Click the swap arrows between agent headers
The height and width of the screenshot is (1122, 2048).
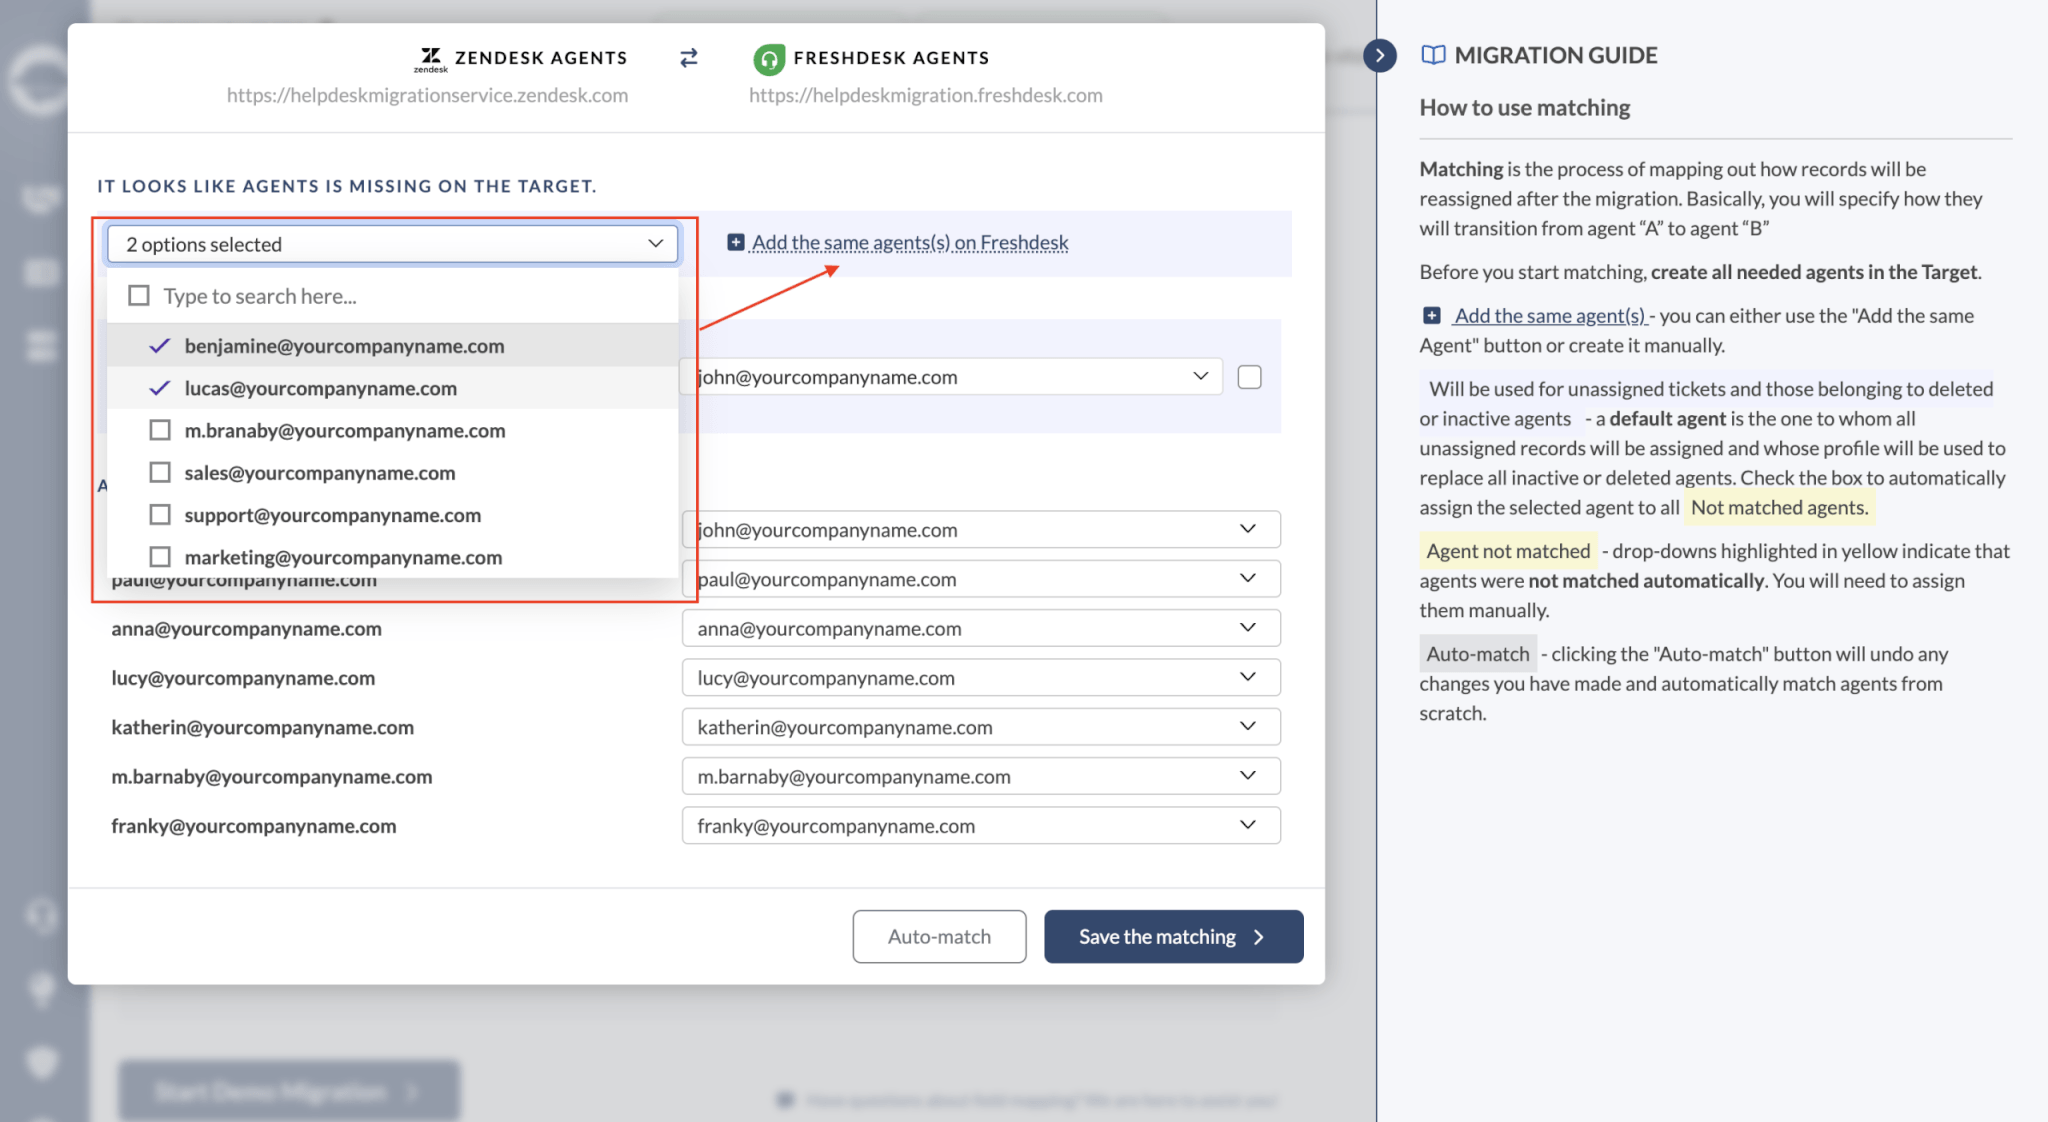[x=689, y=58]
